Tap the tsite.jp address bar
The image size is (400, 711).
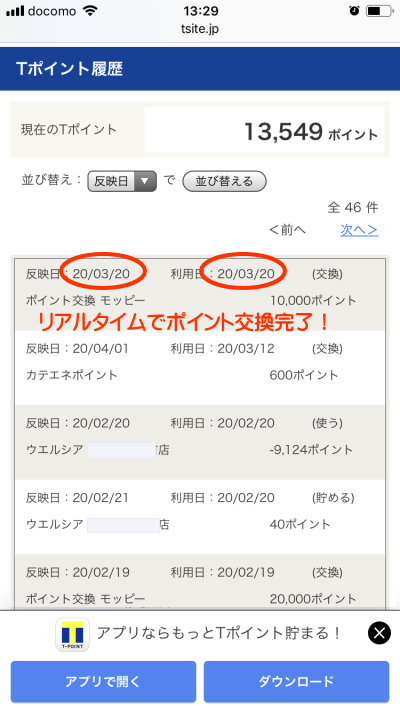click(x=200, y=29)
